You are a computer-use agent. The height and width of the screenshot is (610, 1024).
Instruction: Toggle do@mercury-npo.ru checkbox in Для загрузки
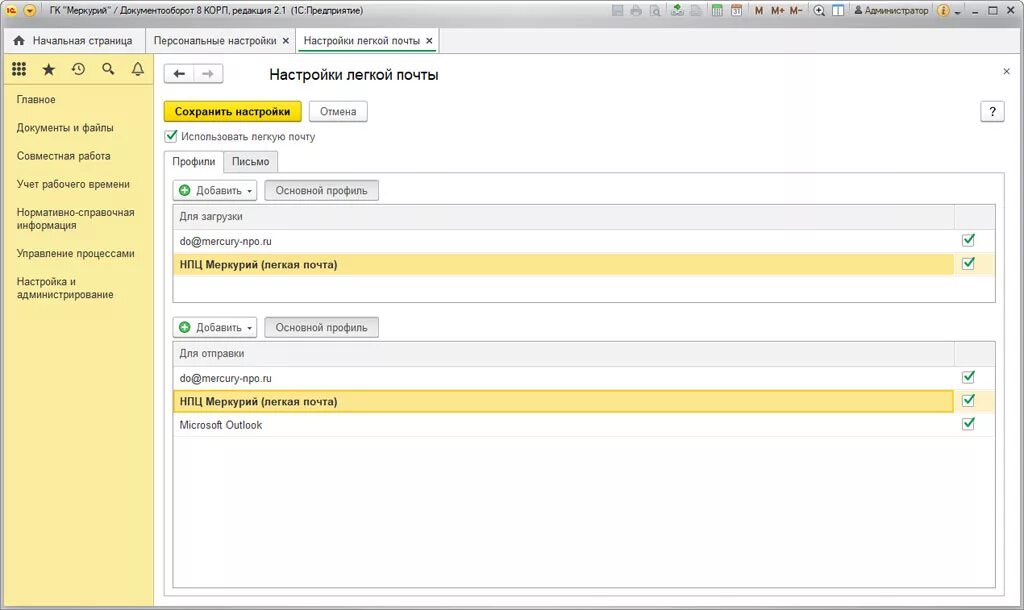point(968,240)
